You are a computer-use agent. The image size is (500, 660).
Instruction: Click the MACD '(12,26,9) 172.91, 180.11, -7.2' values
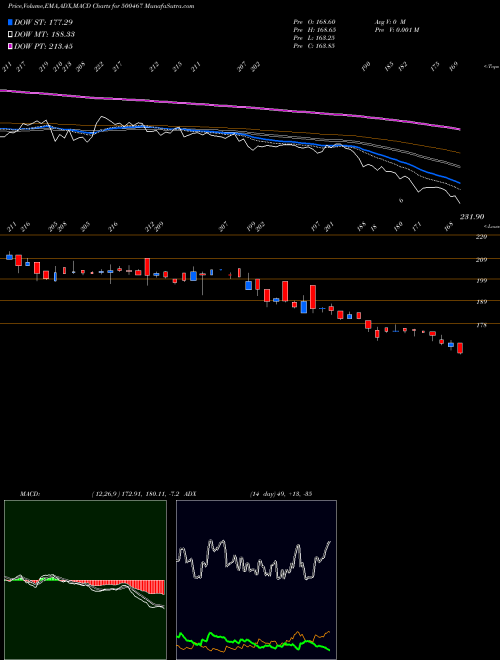(136, 494)
